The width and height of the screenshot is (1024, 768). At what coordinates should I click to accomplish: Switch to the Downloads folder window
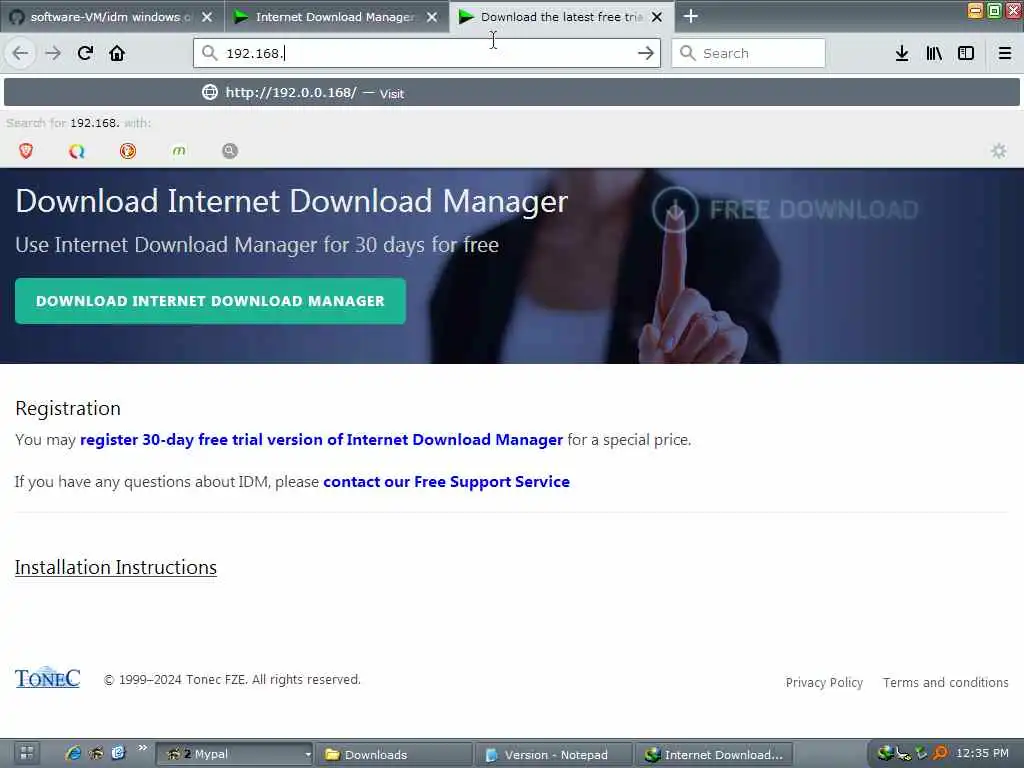tap(394, 754)
